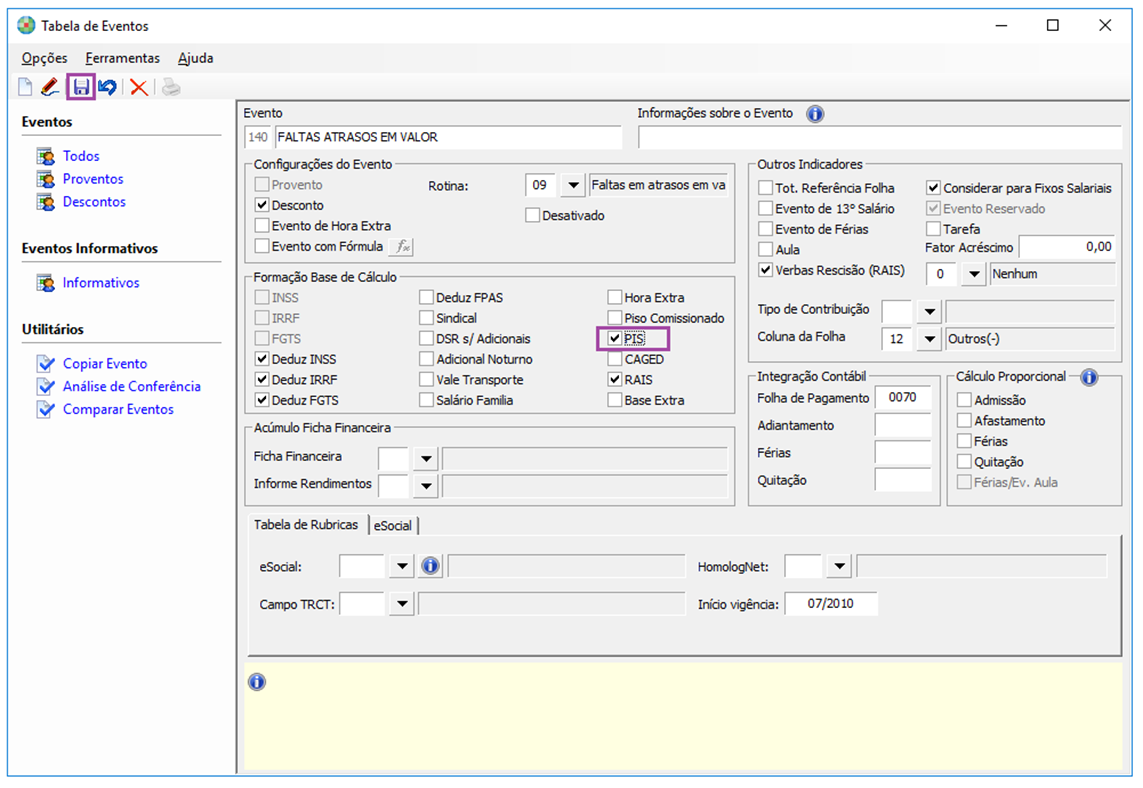Click the printer icon in the toolbar
The width and height of the screenshot is (1143, 788).
point(171,87)
